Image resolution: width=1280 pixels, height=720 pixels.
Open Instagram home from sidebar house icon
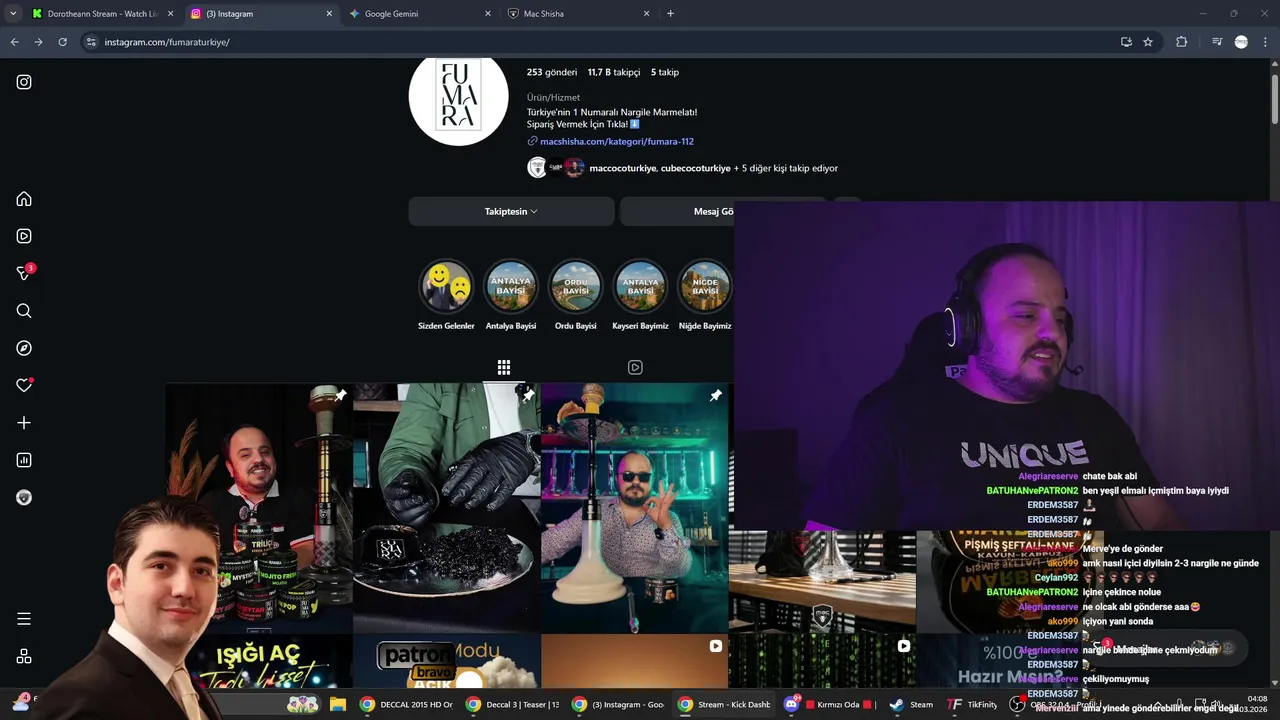(24, 199)
